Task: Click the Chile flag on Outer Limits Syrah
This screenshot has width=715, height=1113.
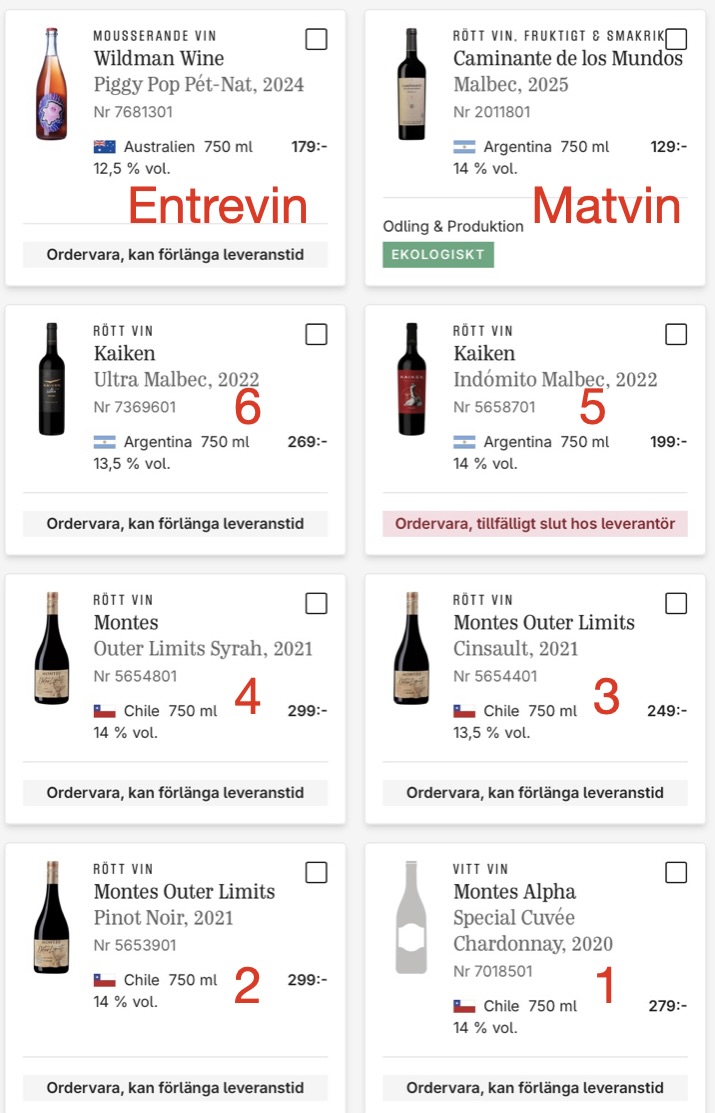Action: tap(104, 711)
